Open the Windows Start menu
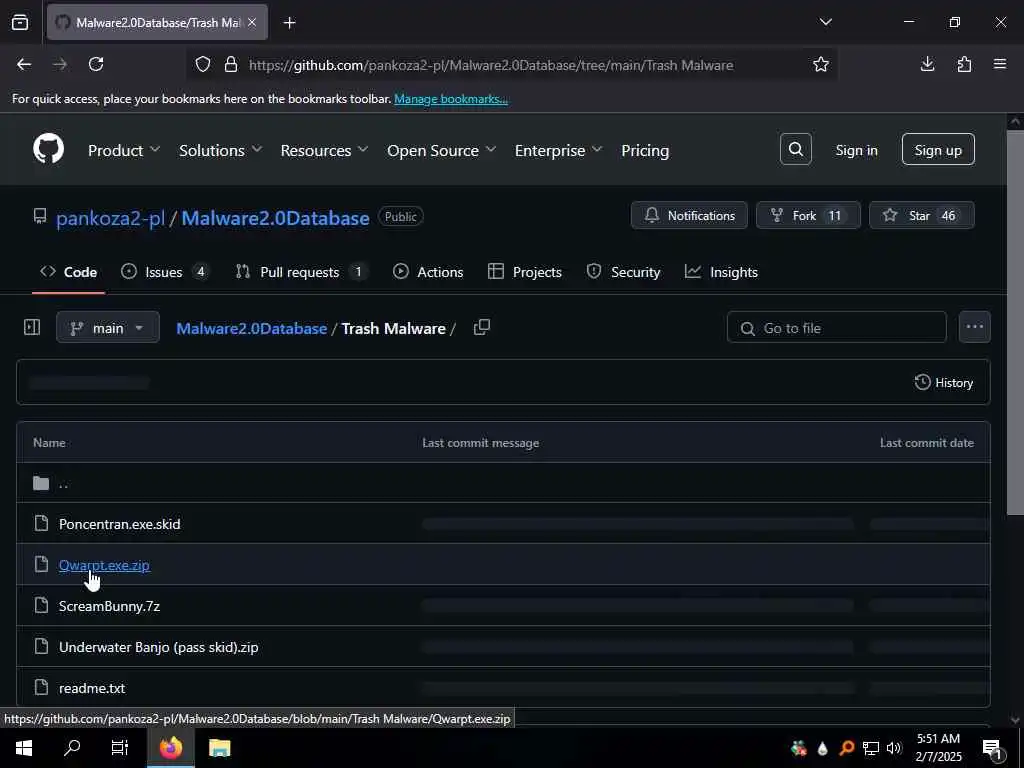The width and height of the screenshot is (1024, 768). (24, 748)
